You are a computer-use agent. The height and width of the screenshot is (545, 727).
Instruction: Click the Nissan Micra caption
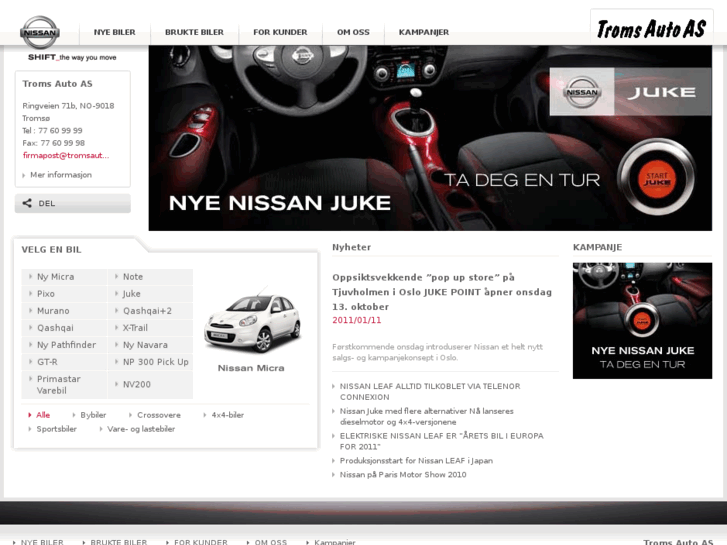click(251, 368)
